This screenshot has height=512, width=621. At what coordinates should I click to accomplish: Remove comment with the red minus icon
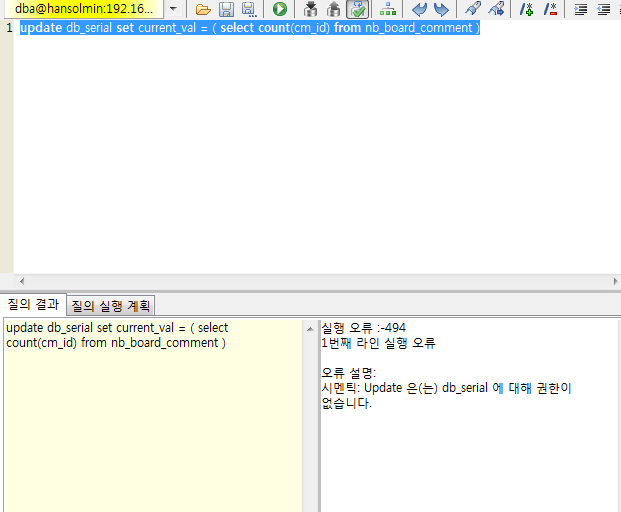[550, 9]
